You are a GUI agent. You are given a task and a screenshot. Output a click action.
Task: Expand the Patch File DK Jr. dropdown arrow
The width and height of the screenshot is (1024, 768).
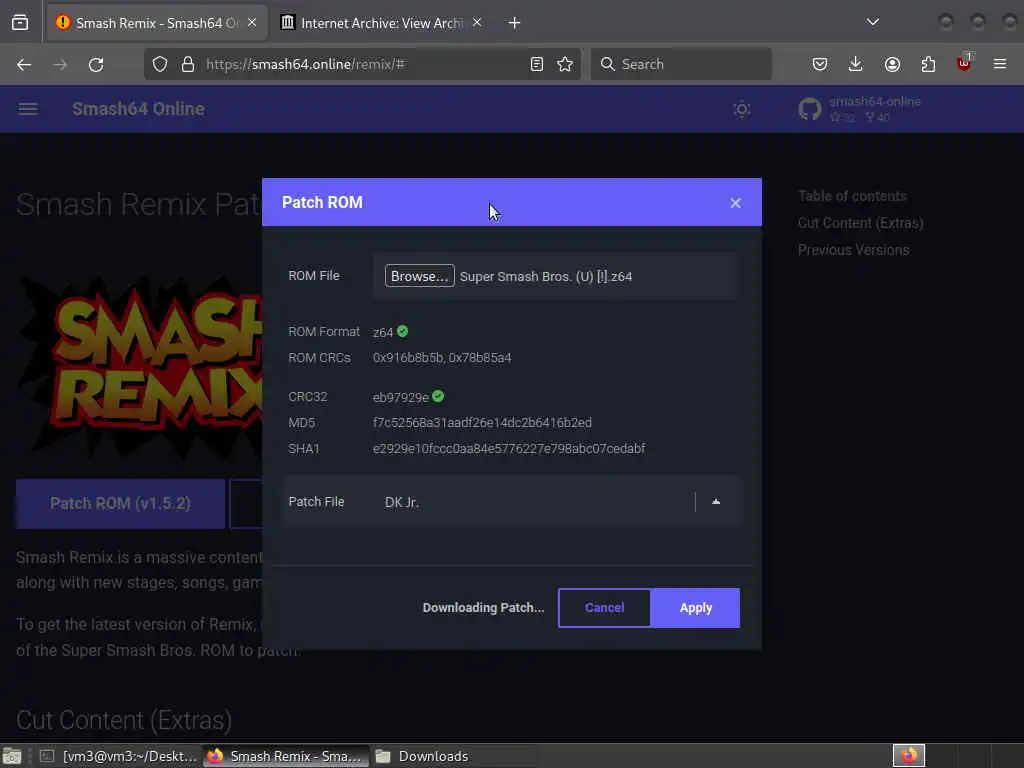pos(716,502)
